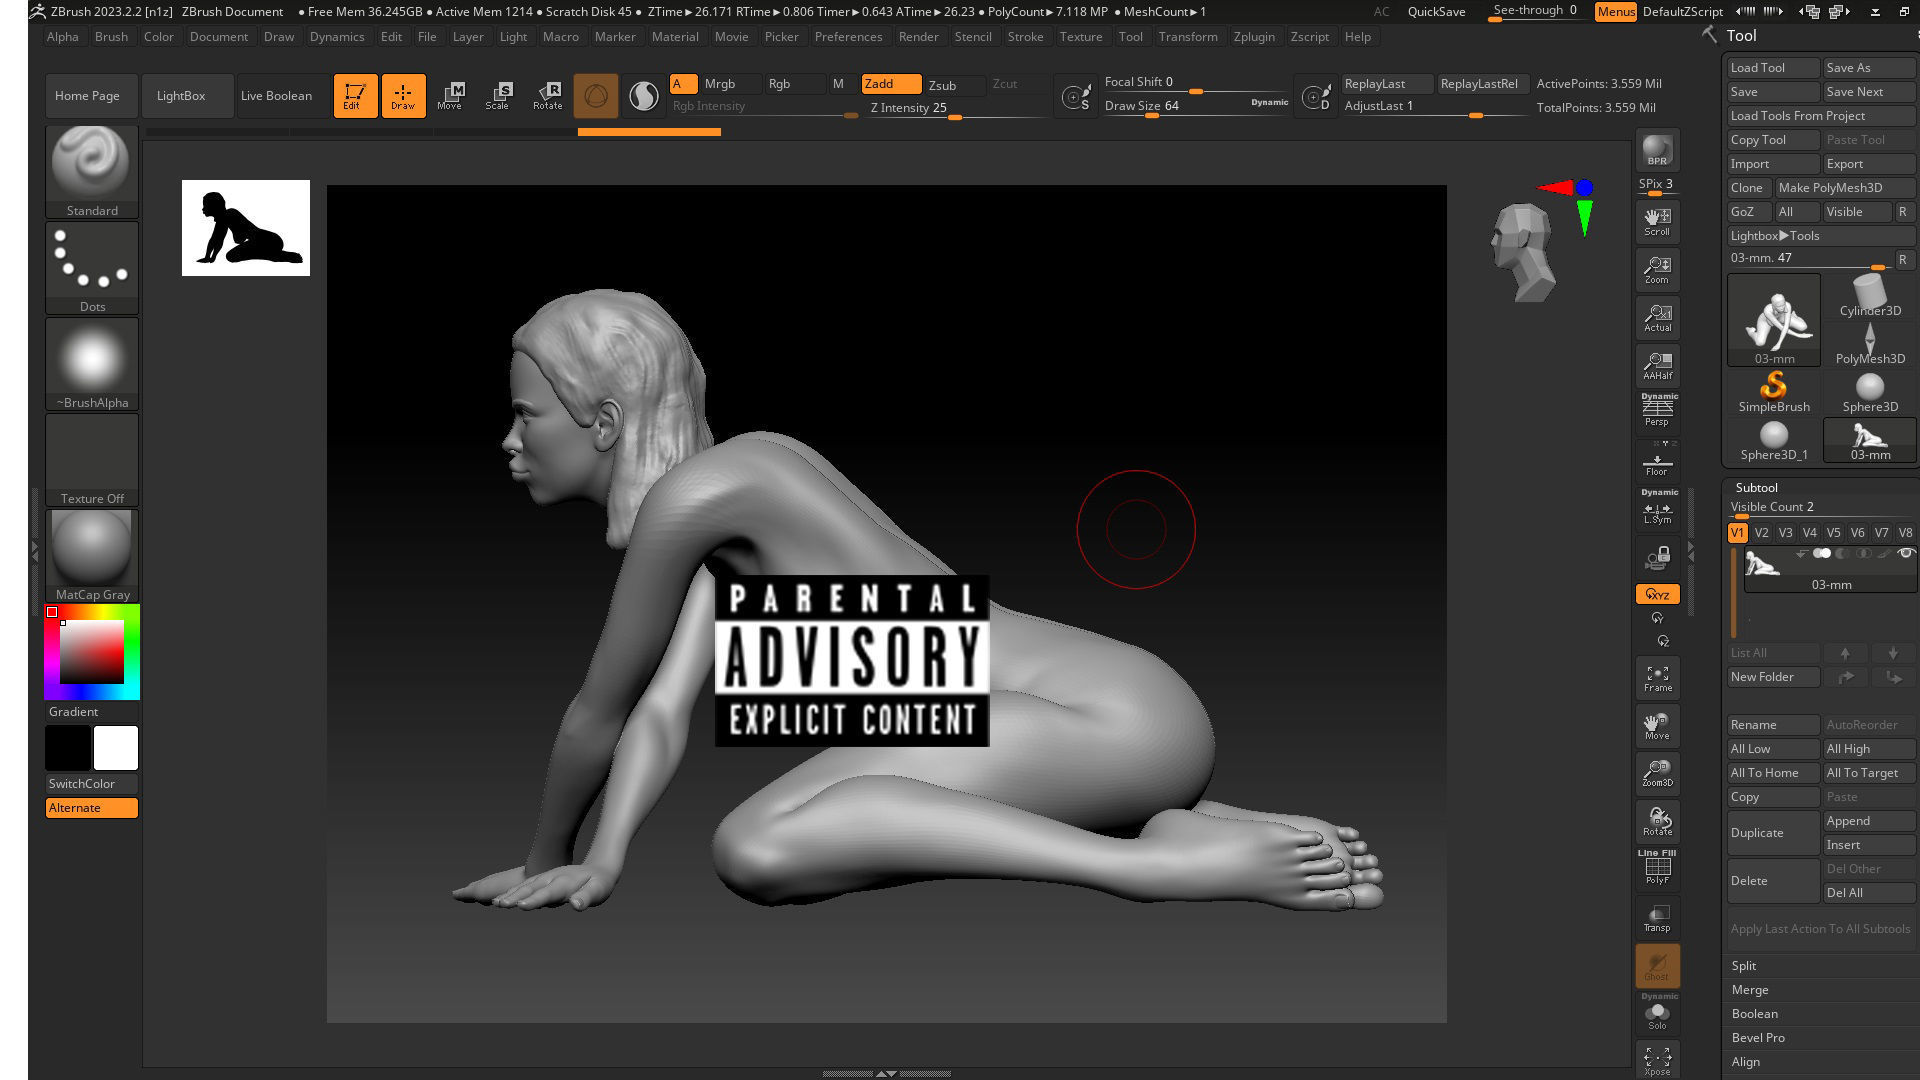Set canvas to Actual size
This screenshot has width=1920, height=1080.
(1657, 318)
